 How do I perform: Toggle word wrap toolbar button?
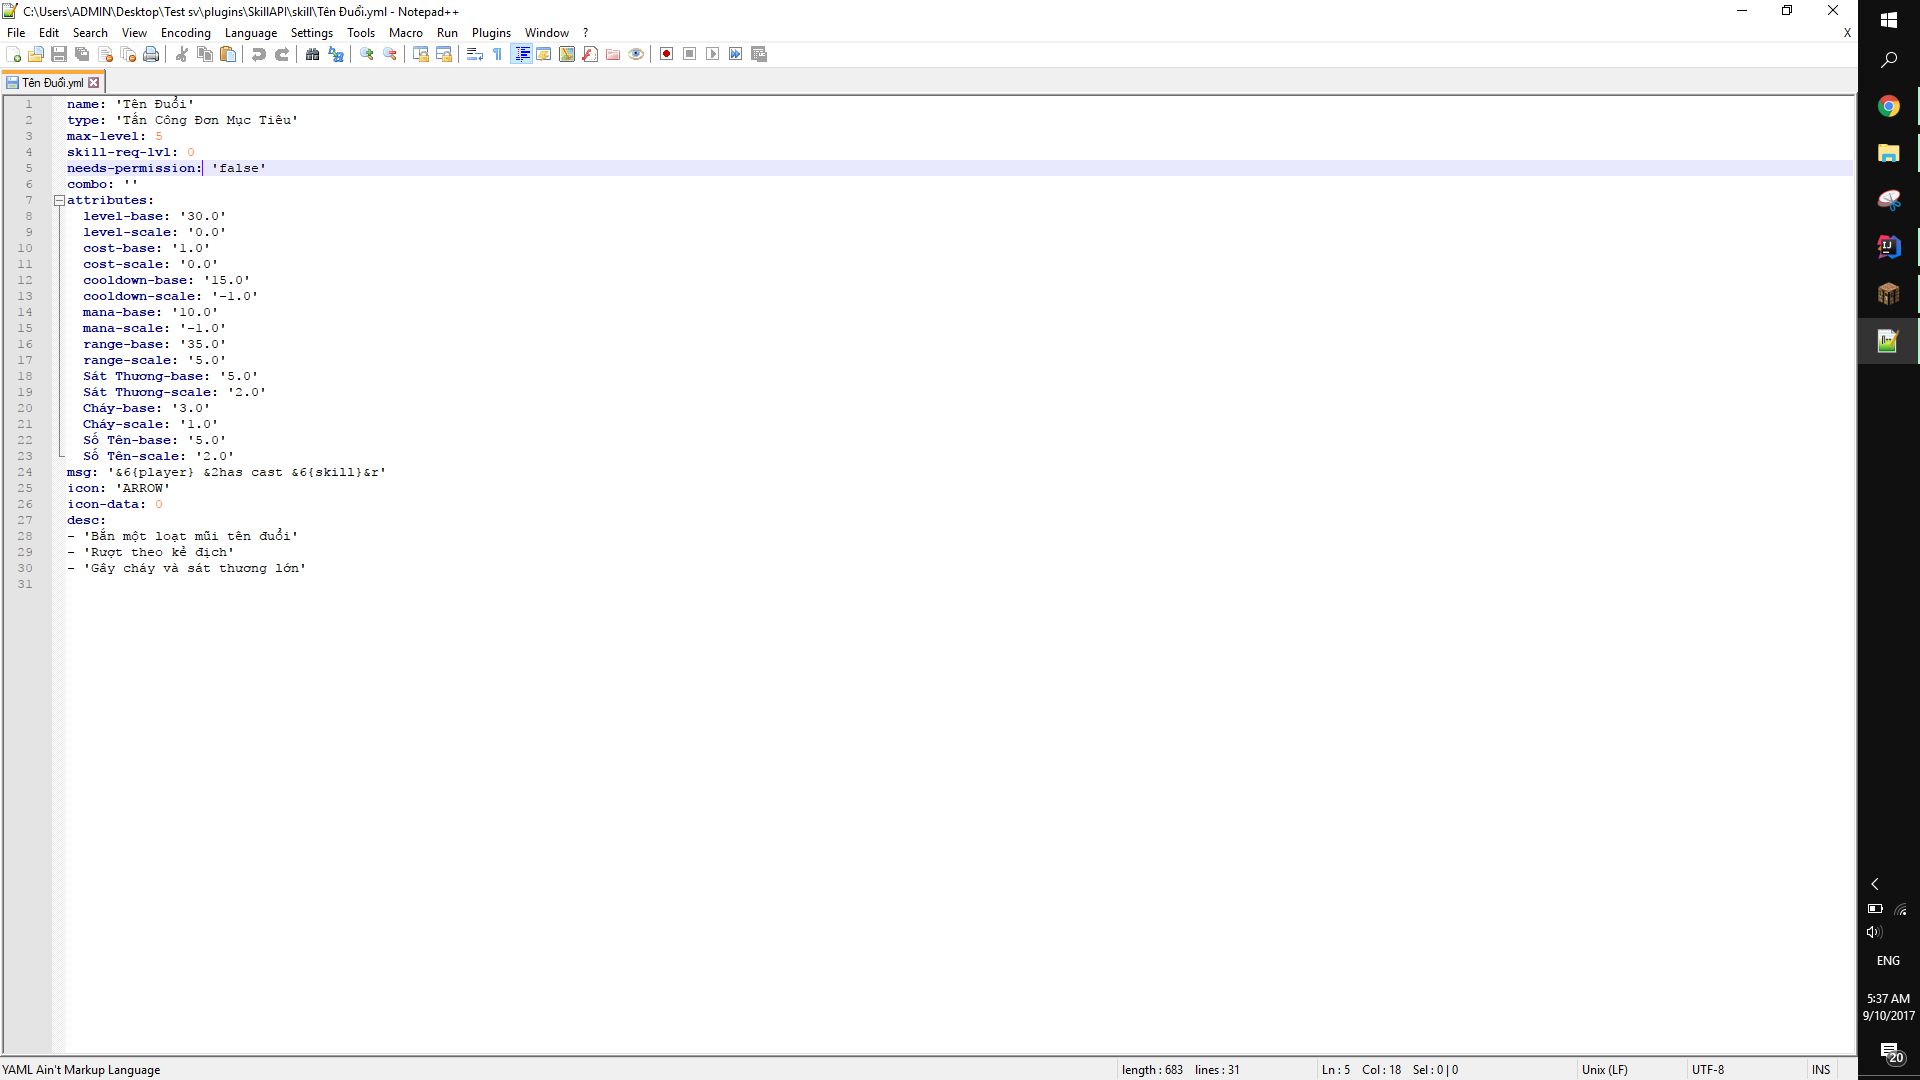475,54
